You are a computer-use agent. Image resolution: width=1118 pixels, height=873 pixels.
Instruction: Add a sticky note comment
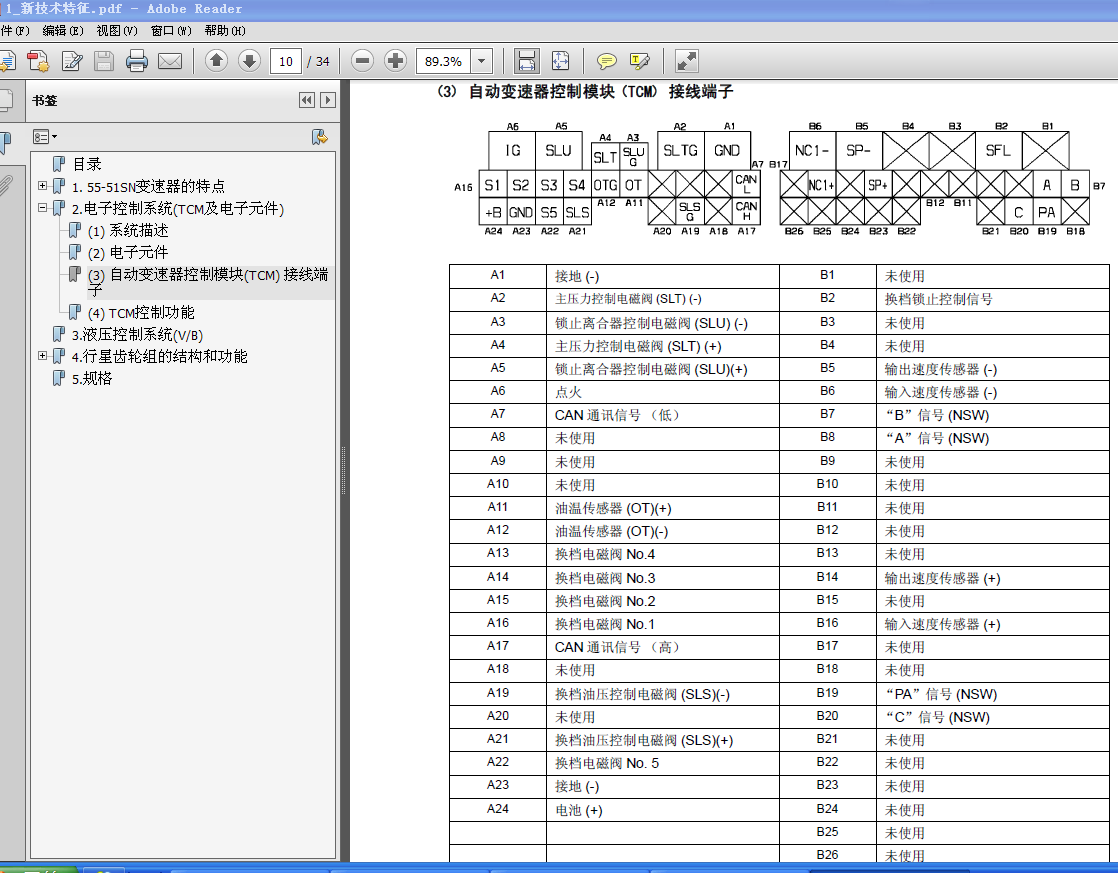607,61
